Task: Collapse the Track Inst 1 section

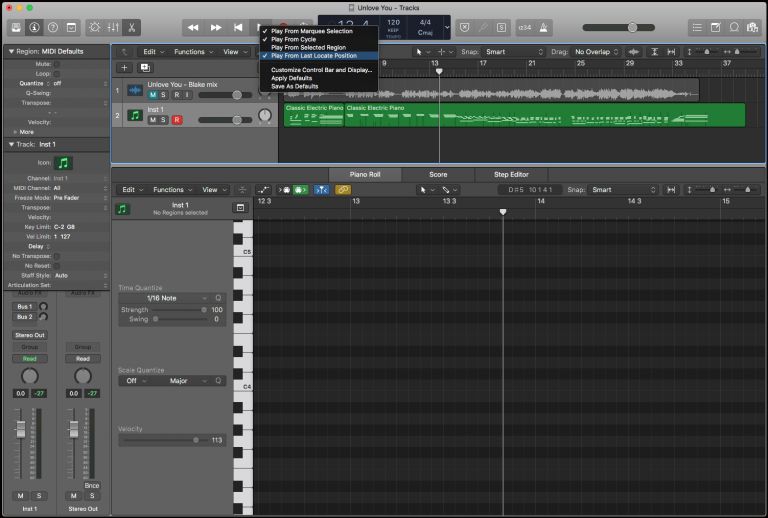Action: [11, 144]
